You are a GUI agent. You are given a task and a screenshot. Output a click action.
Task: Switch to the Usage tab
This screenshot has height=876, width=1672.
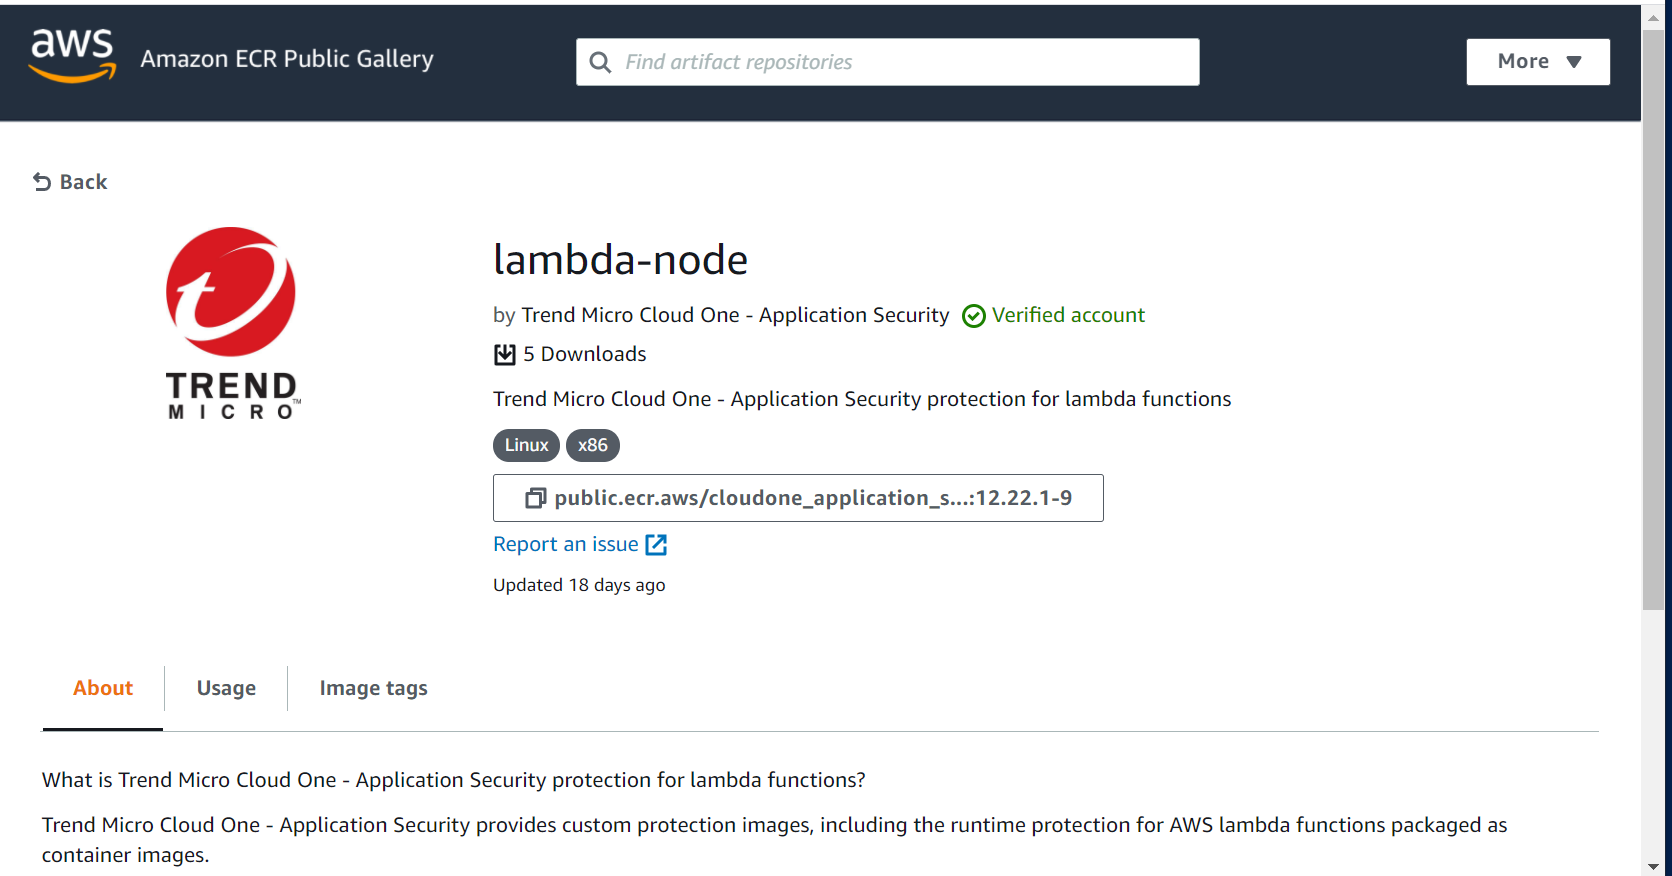click(x=226, y=688)
